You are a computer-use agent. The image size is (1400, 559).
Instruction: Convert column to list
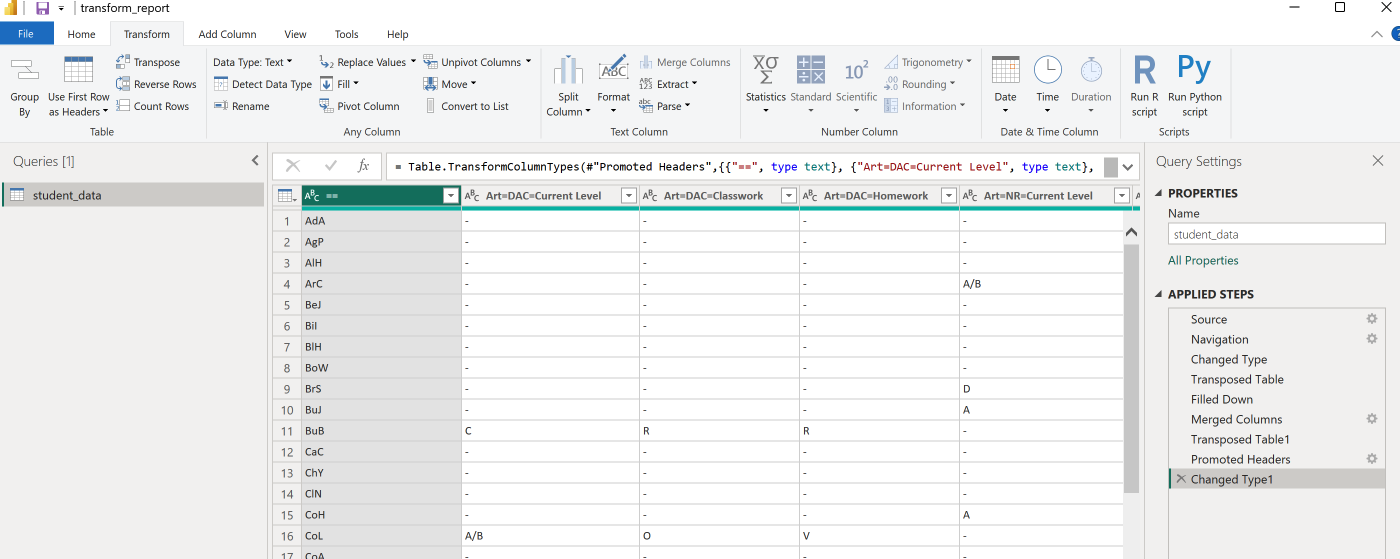(x=466, y=106)
